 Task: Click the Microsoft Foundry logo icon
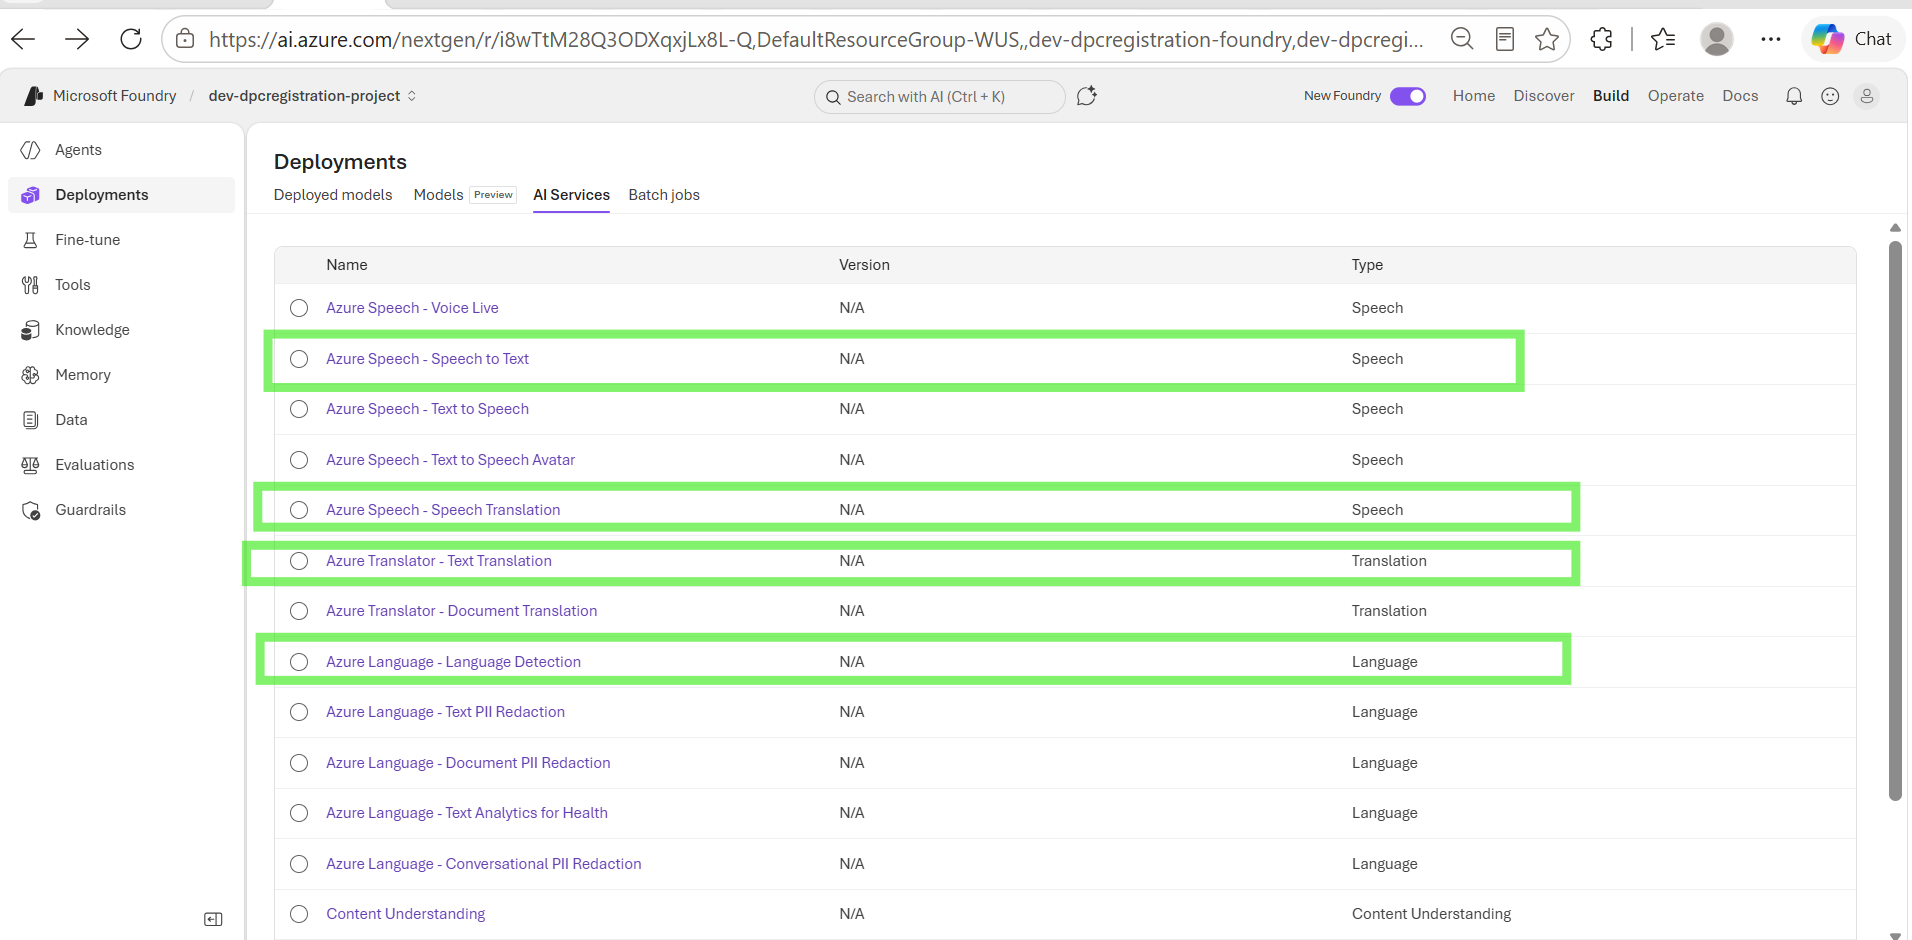(33, 96)
